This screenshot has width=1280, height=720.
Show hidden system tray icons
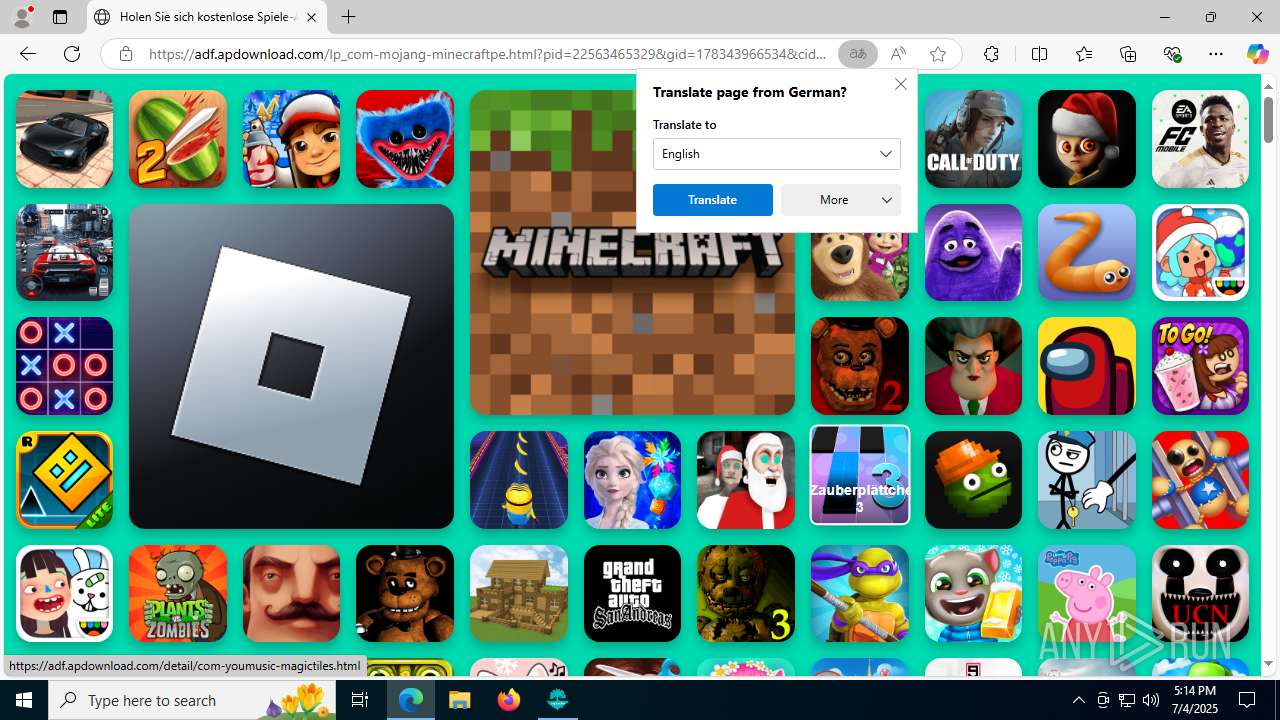coord(1078,700)
